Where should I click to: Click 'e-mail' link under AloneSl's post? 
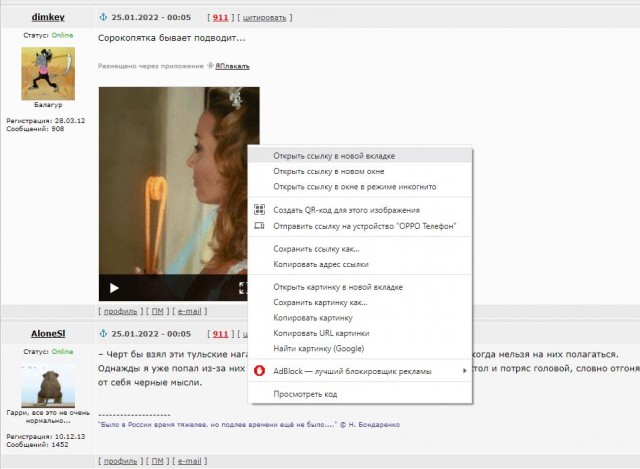click(x=190, y=461)
